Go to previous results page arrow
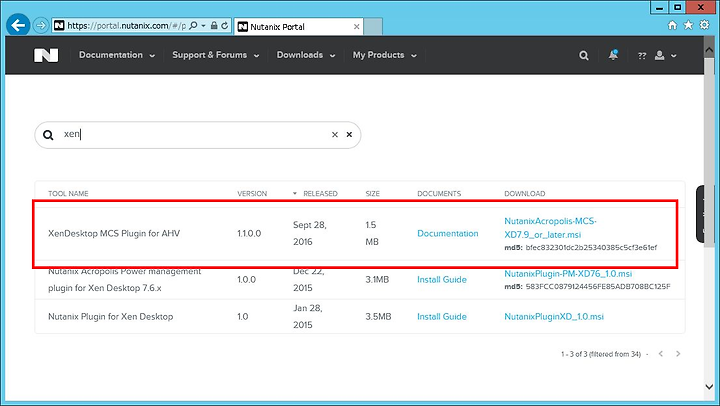The height and width of the screenshot is (406, 720). 661,354
